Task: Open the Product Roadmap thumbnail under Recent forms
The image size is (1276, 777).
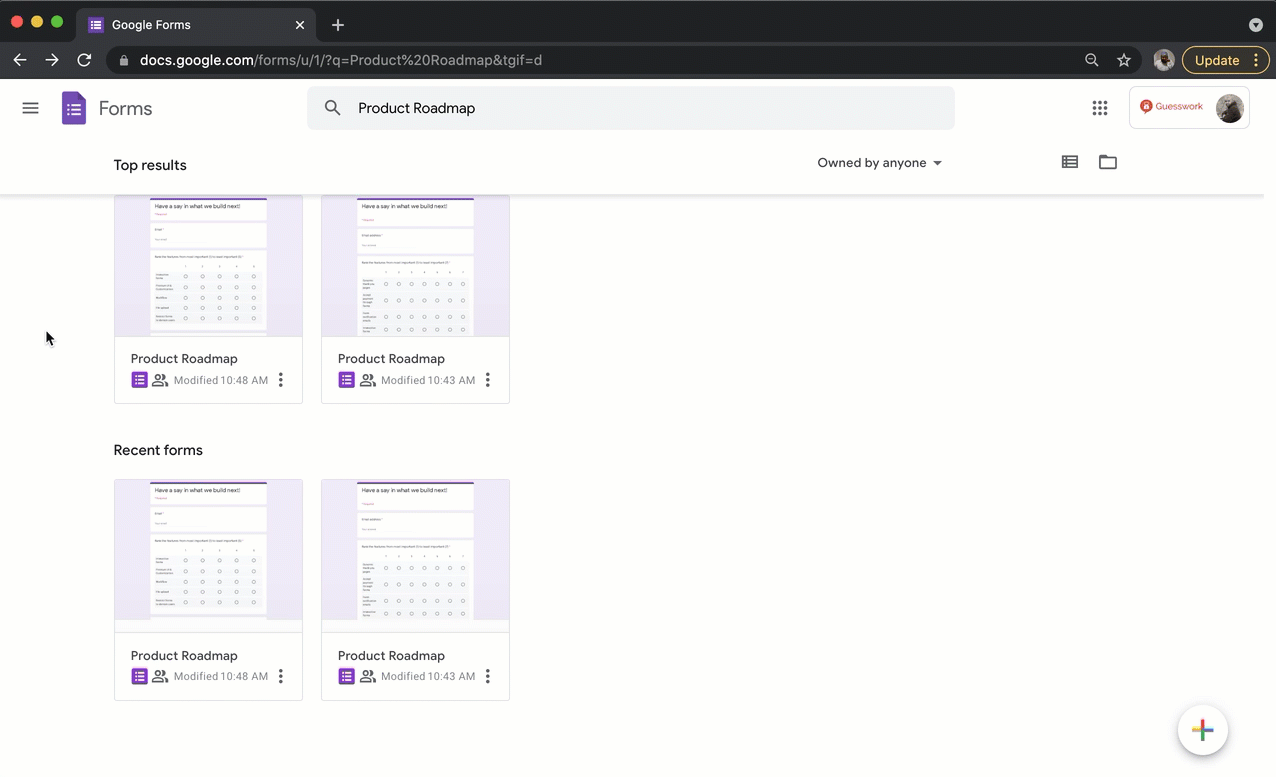Action: point(208,551)
